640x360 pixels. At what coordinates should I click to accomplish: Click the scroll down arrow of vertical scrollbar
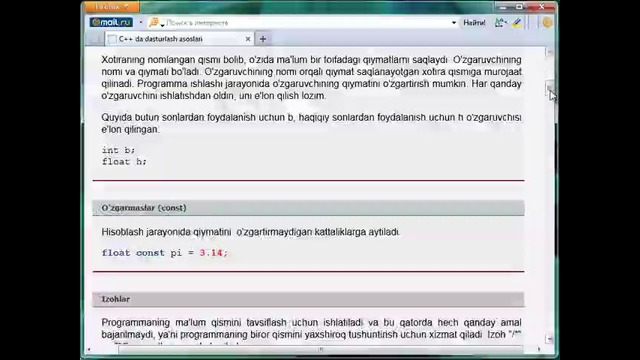[549, 339]
